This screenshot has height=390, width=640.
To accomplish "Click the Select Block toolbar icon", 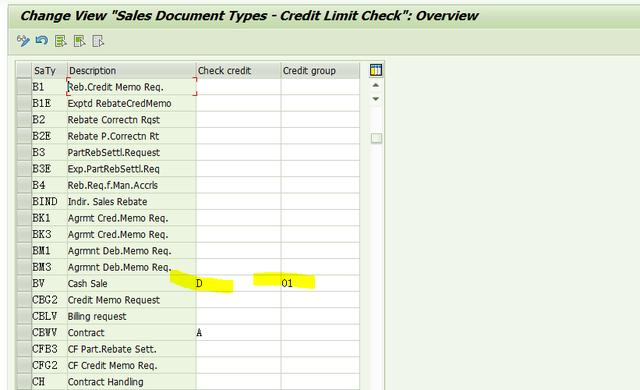I will [79, 41].
